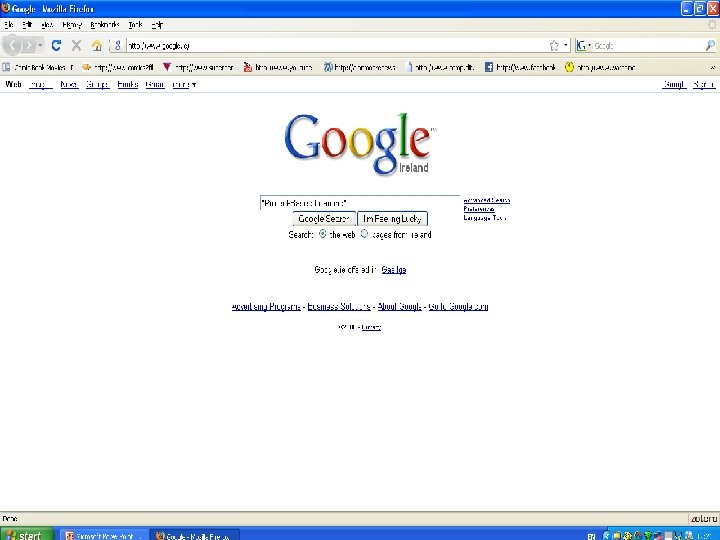The image size is (720, 540).
Task: Click the Firefox activity throbber icon
Action: 712,25
